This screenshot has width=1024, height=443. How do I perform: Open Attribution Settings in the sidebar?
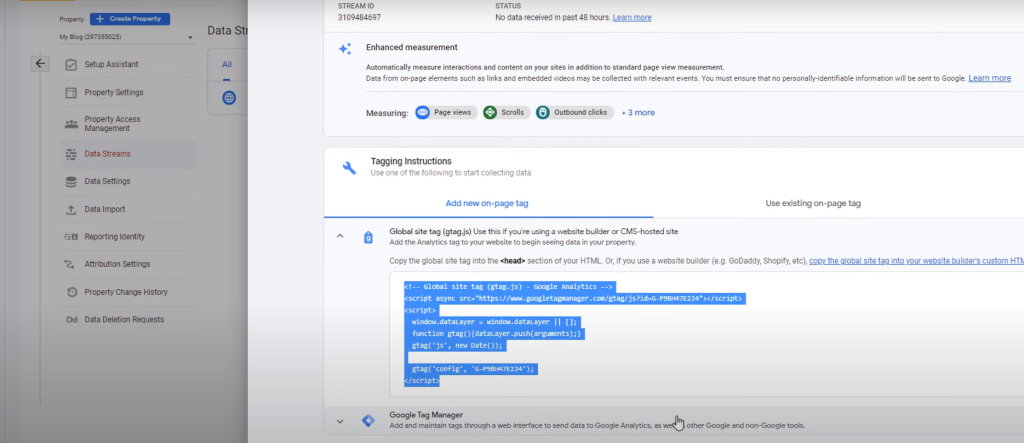[117, 264]
